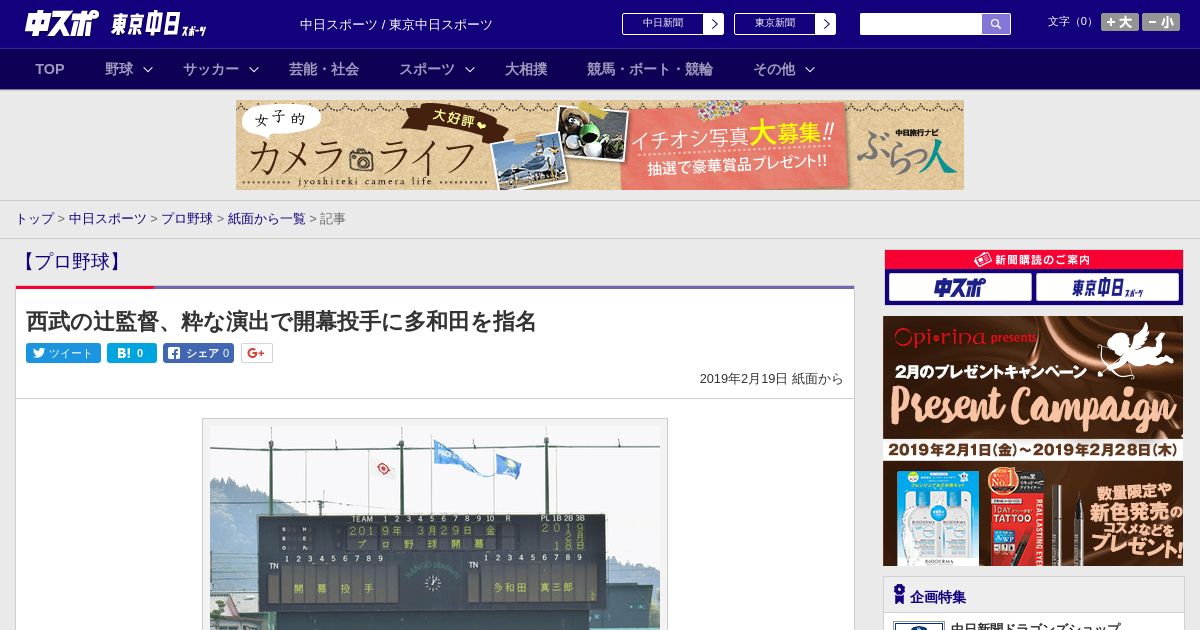Expand the その他 dropdown chevron

point(810,69)
